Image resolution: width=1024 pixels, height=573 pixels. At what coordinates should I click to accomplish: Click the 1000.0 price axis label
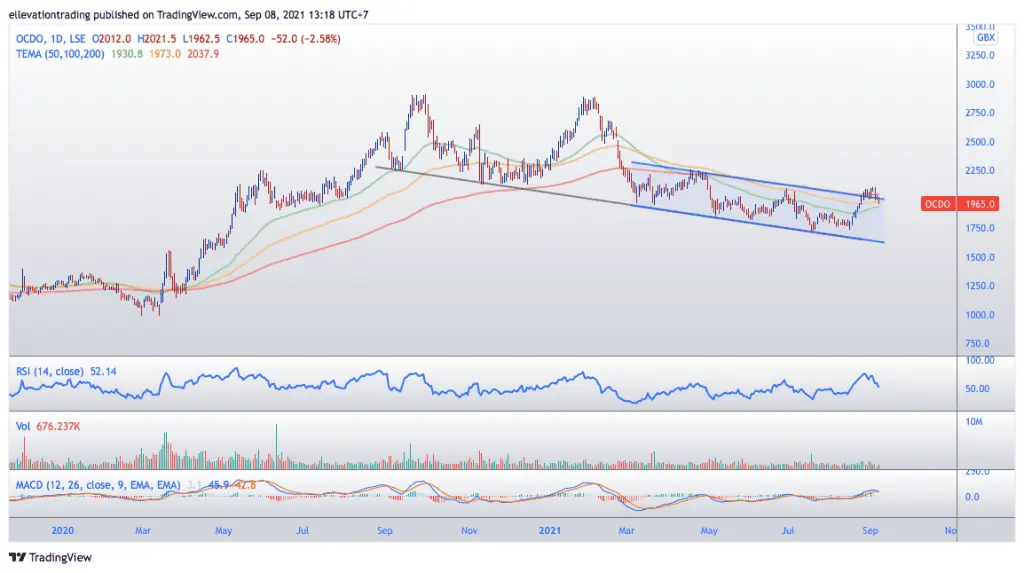point(980,314)
